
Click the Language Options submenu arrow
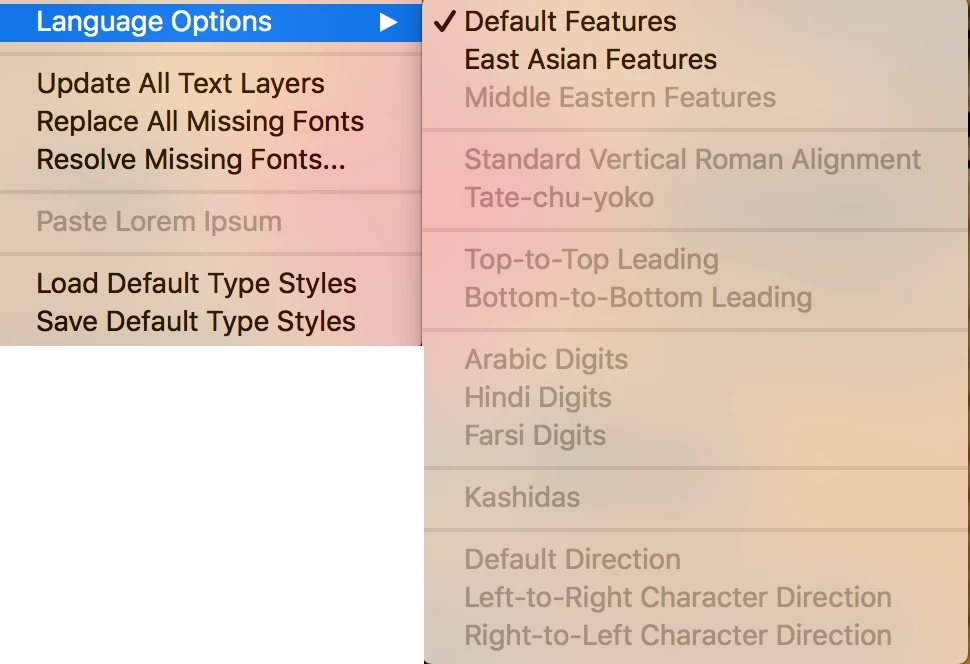point(388,22)
